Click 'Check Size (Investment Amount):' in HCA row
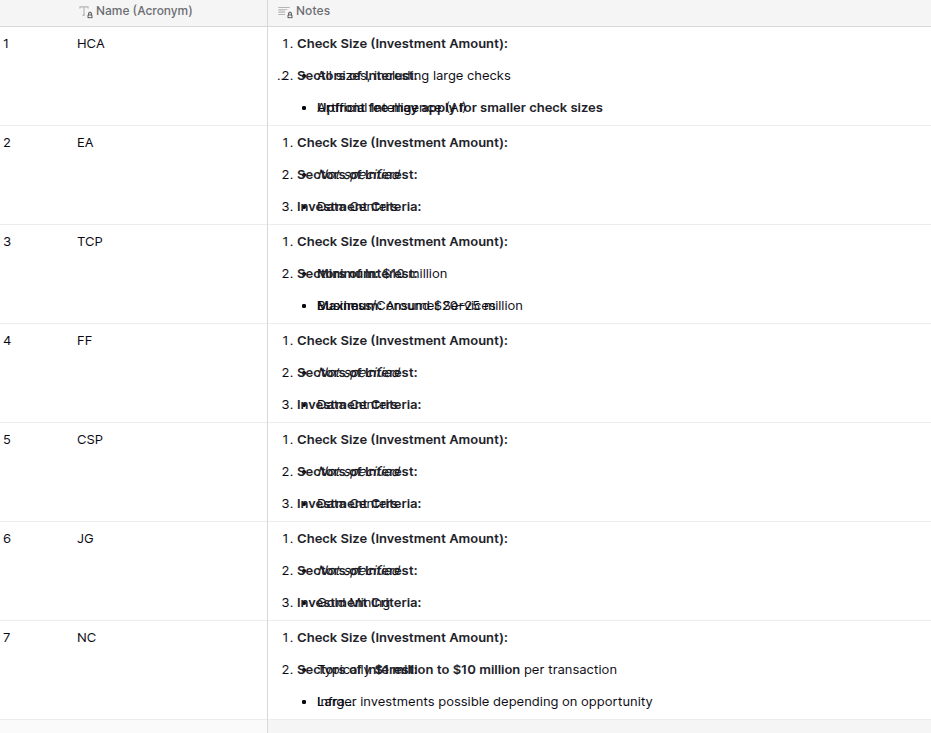The width and height of the screenshot is (931, 733). tap(402, 44)
